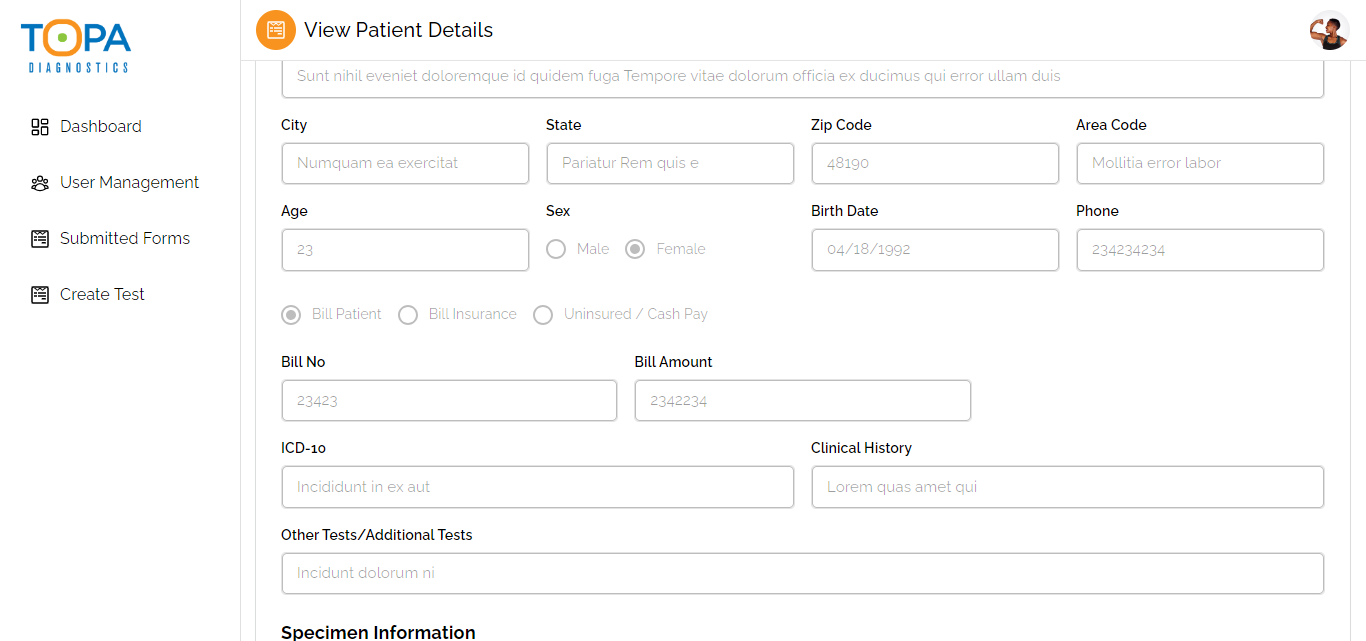Click the Create Test form icon
The image size is (1366, 641).
(x=40, y=295)
